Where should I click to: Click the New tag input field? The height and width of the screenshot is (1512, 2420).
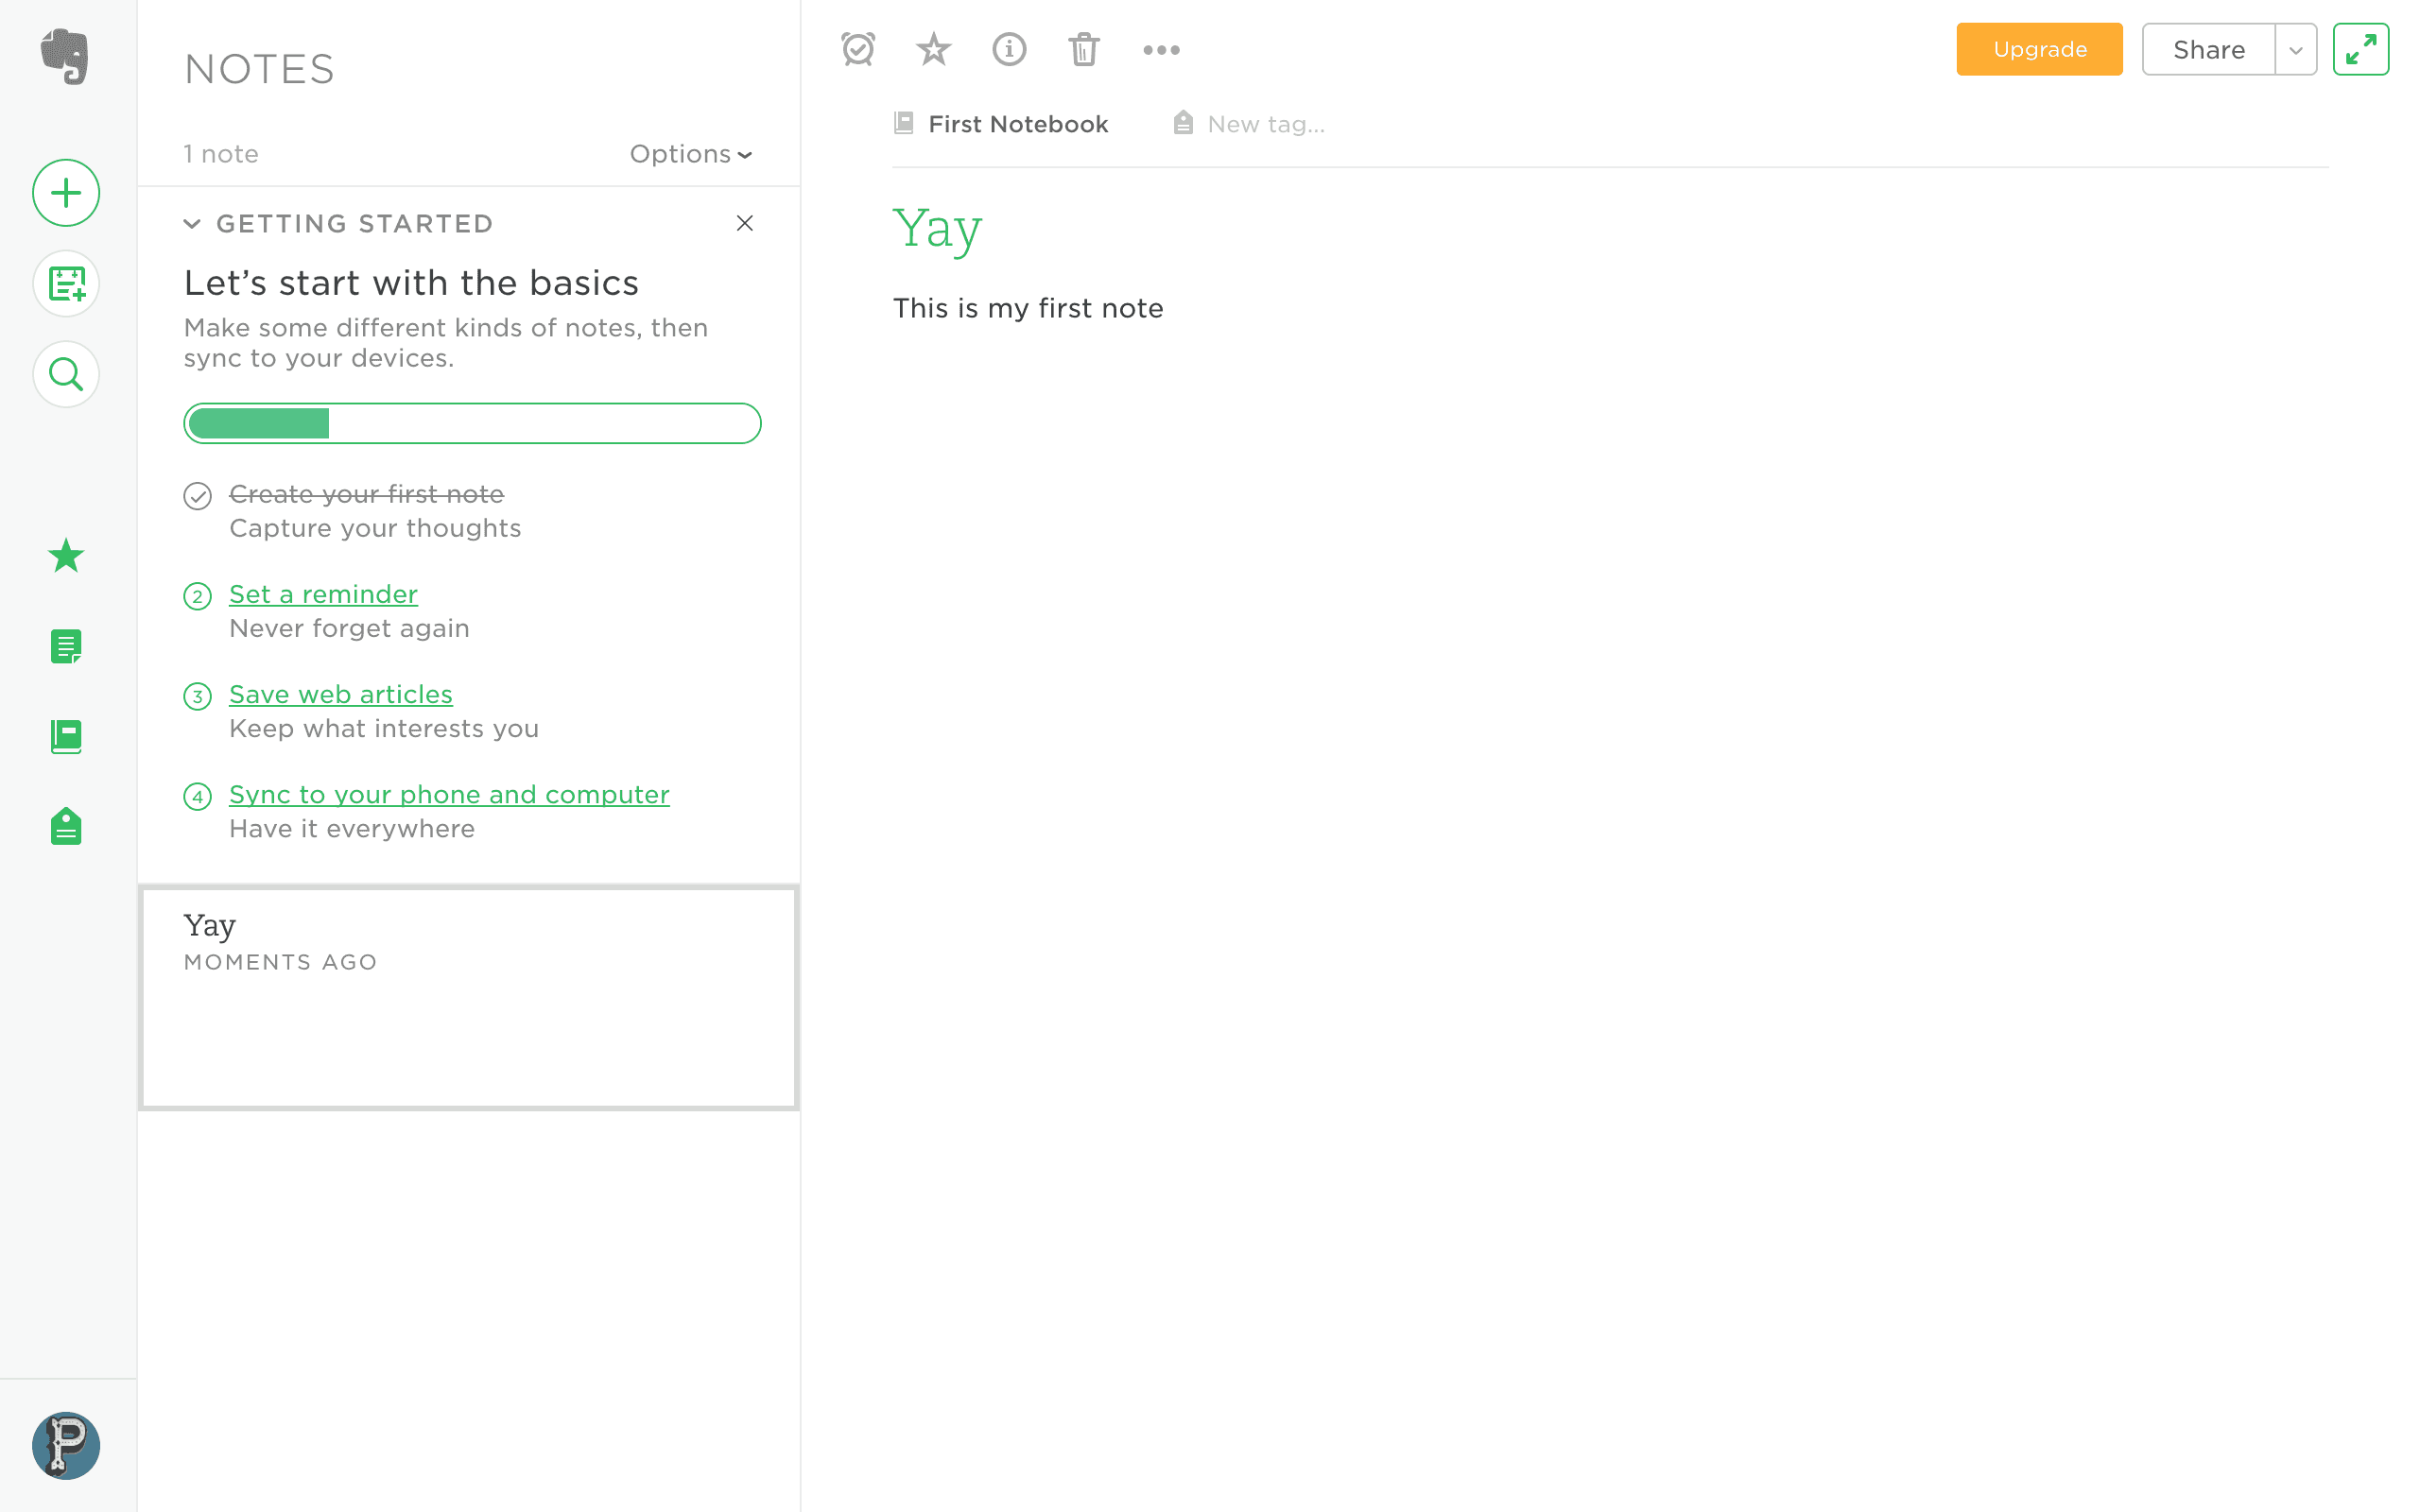[x=1265, y=124]
